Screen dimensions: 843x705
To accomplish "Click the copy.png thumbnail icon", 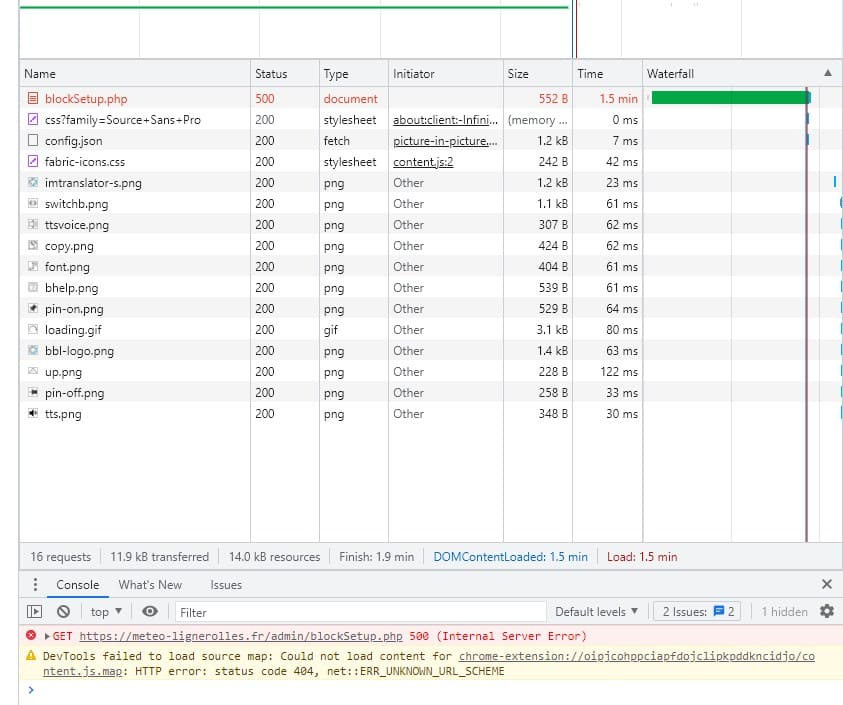I will [33, 245].
